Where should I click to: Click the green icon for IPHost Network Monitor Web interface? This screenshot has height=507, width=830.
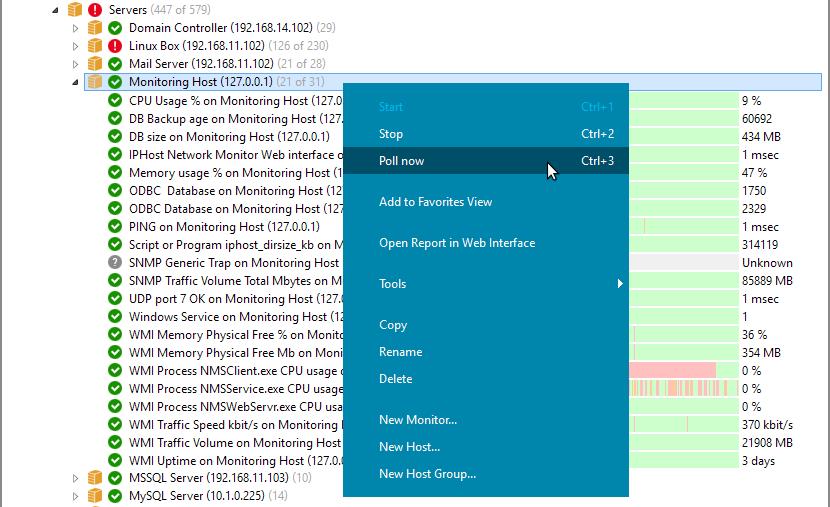point(115,155)
